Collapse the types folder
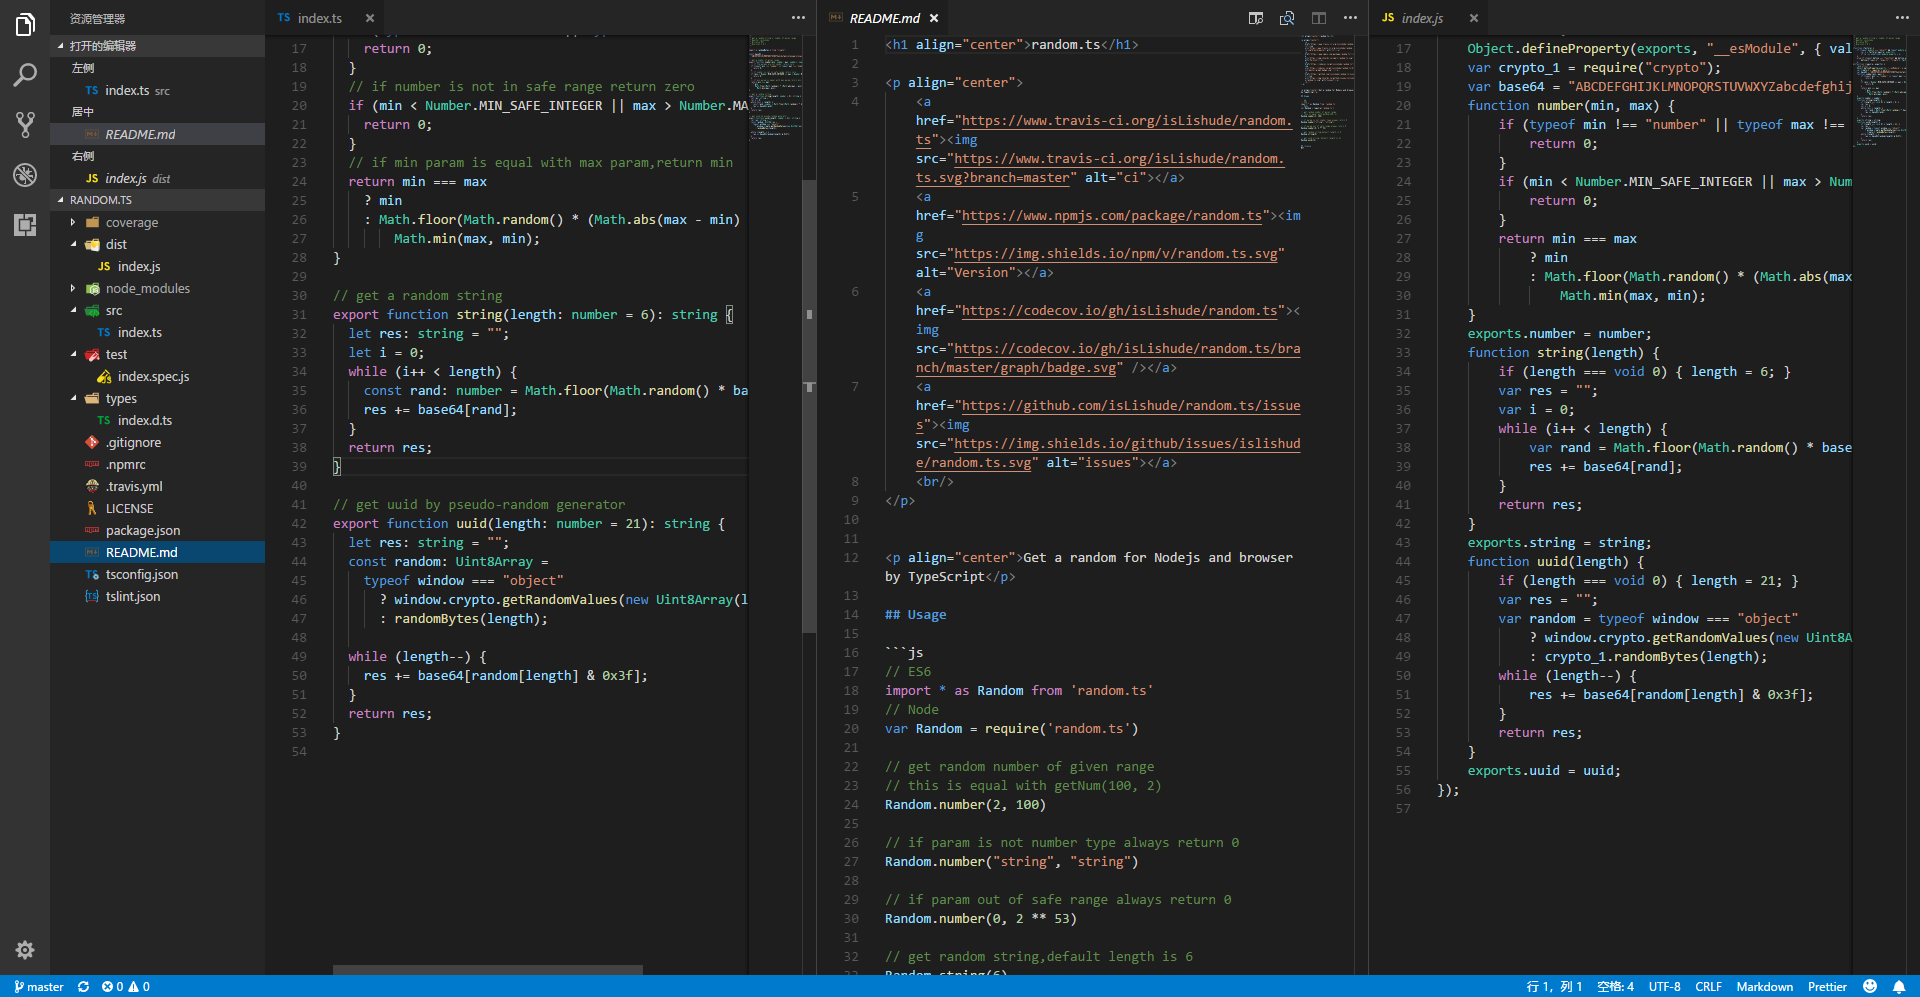Viewport: 1920px width, 997px height. (157, 398)
